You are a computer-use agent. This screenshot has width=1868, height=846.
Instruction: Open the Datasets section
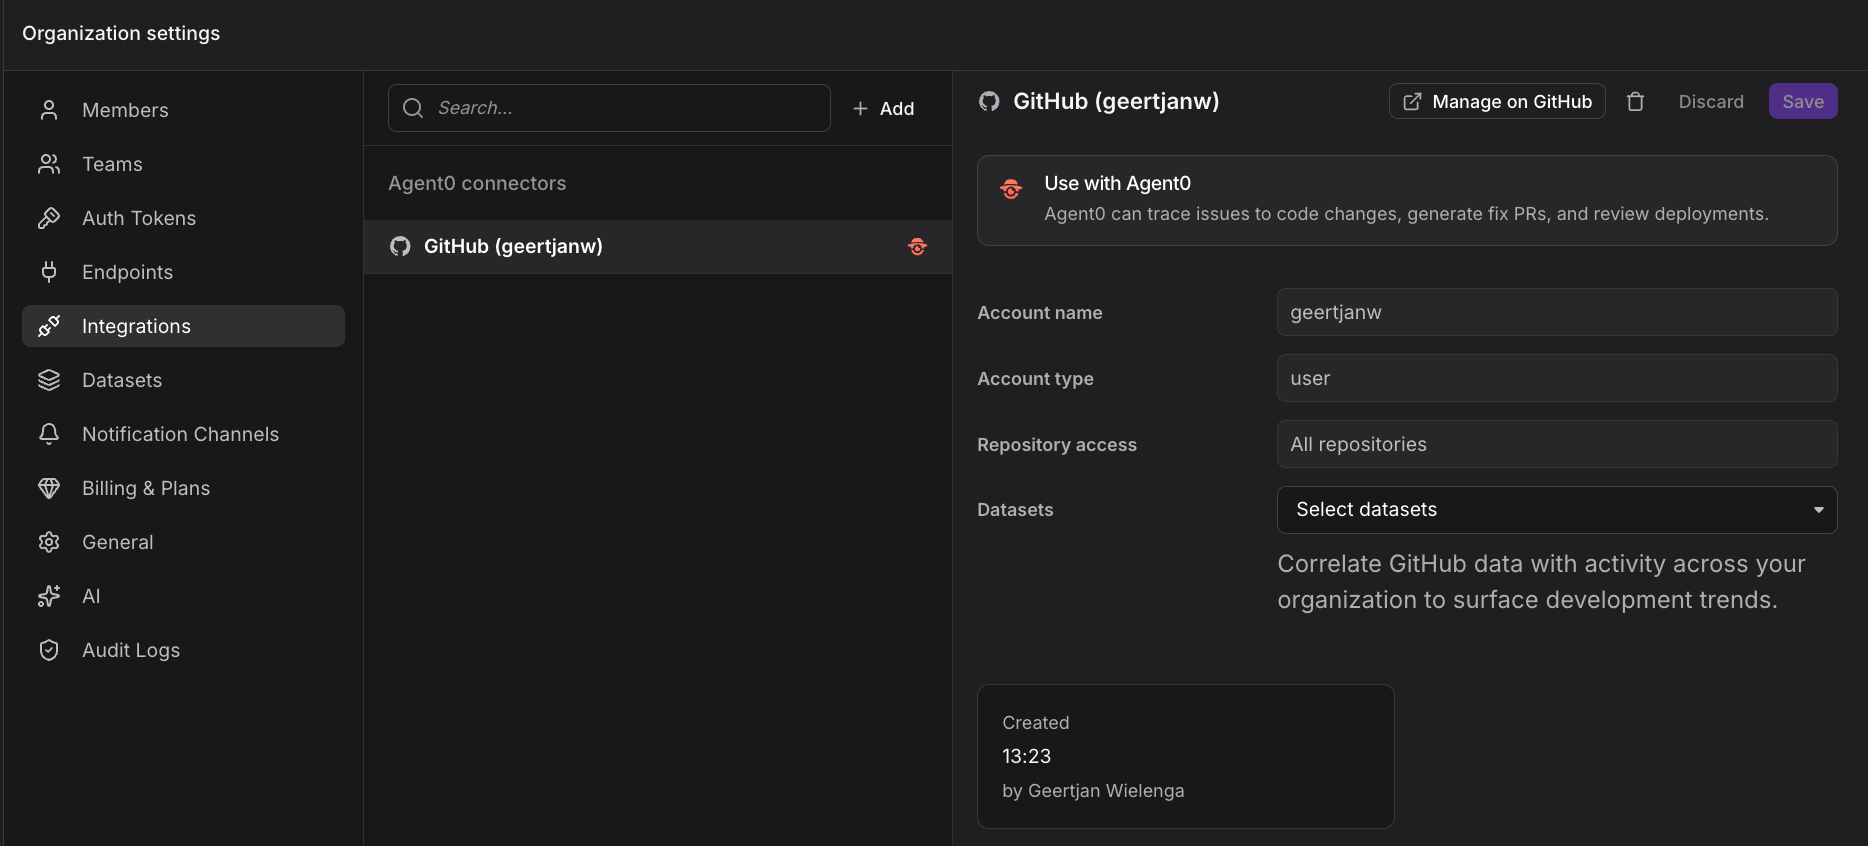pyautogui.click(x=183, y=380)
